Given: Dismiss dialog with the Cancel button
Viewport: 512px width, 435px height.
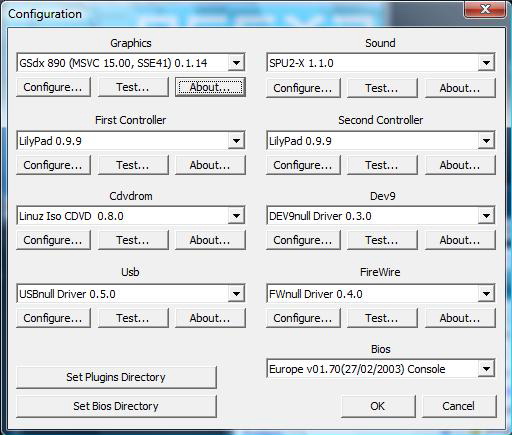Looking at the screenshot, I should tap(459, 406).
